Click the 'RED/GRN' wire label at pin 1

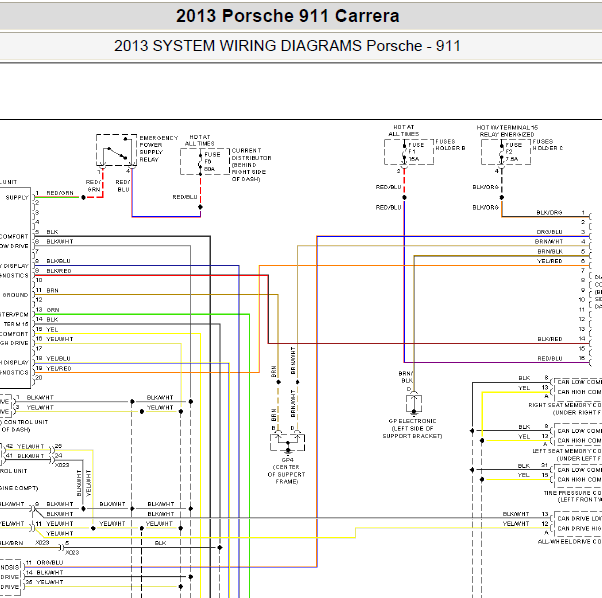pos(60,193)
